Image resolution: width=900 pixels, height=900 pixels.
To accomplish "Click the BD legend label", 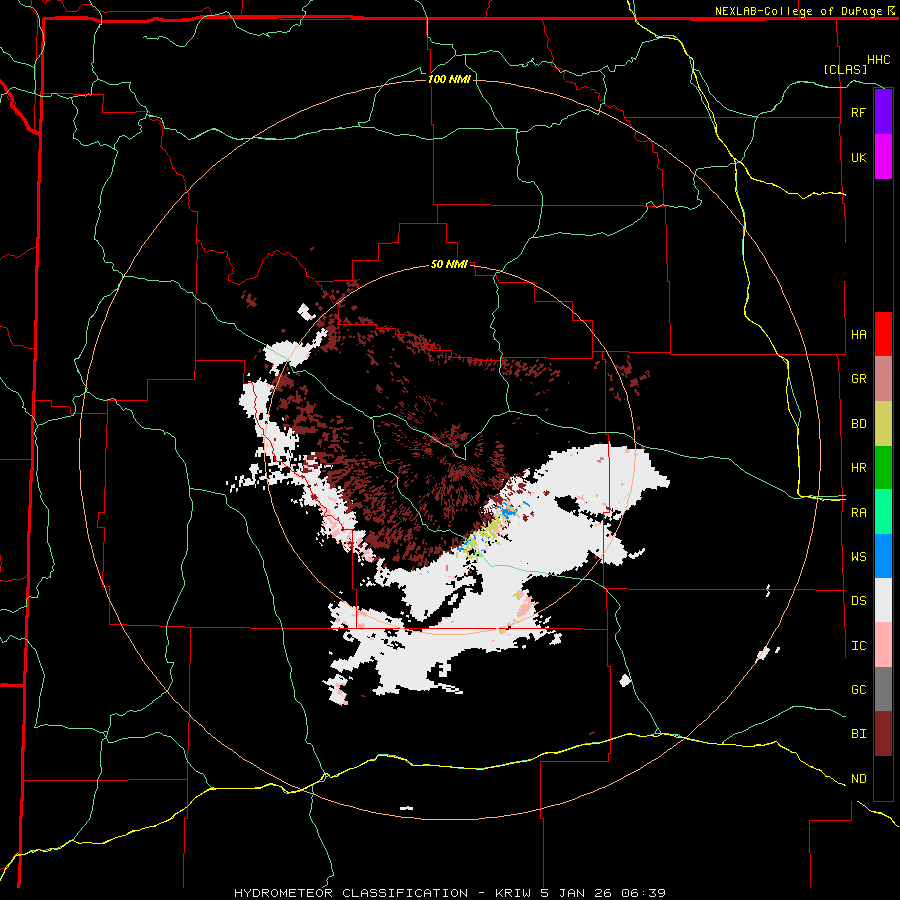I will tap(858, 424).
